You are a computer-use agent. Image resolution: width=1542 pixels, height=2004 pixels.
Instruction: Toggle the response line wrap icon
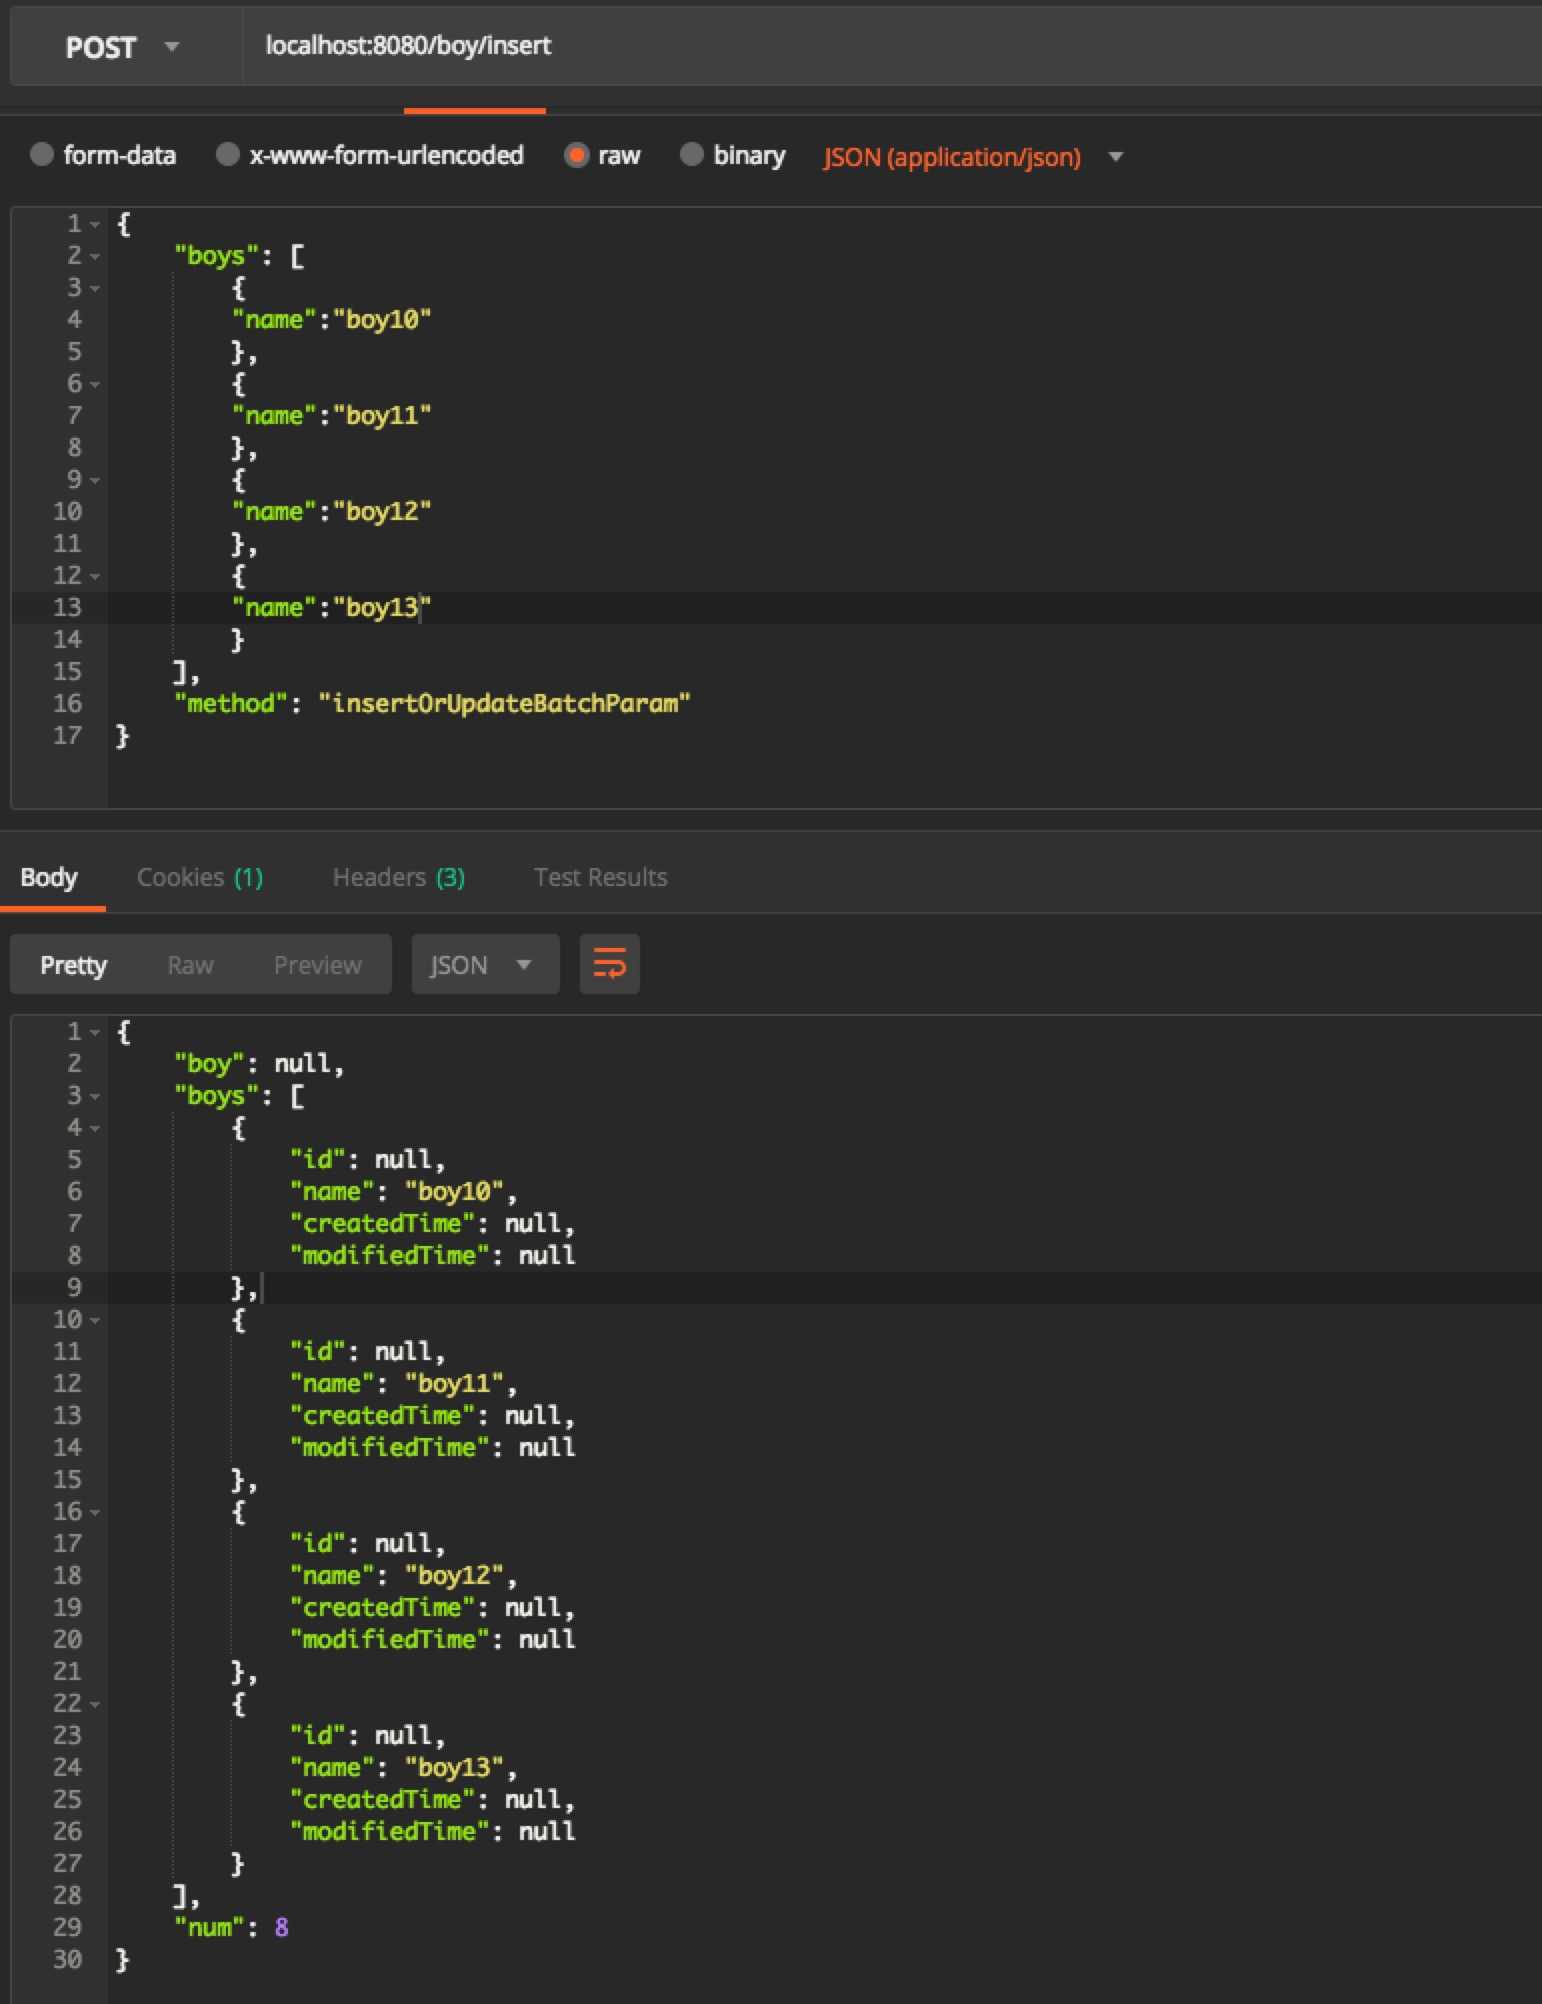(609, 964)
